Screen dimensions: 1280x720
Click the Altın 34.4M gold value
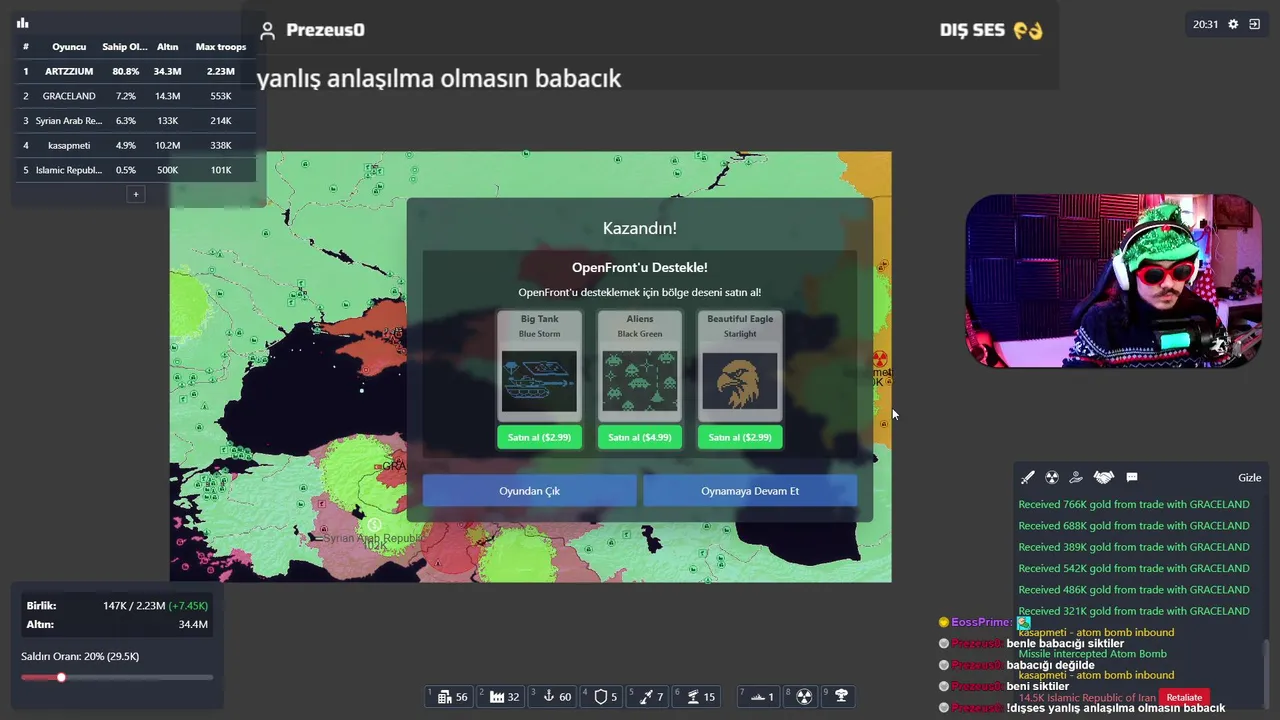[193, 625]
